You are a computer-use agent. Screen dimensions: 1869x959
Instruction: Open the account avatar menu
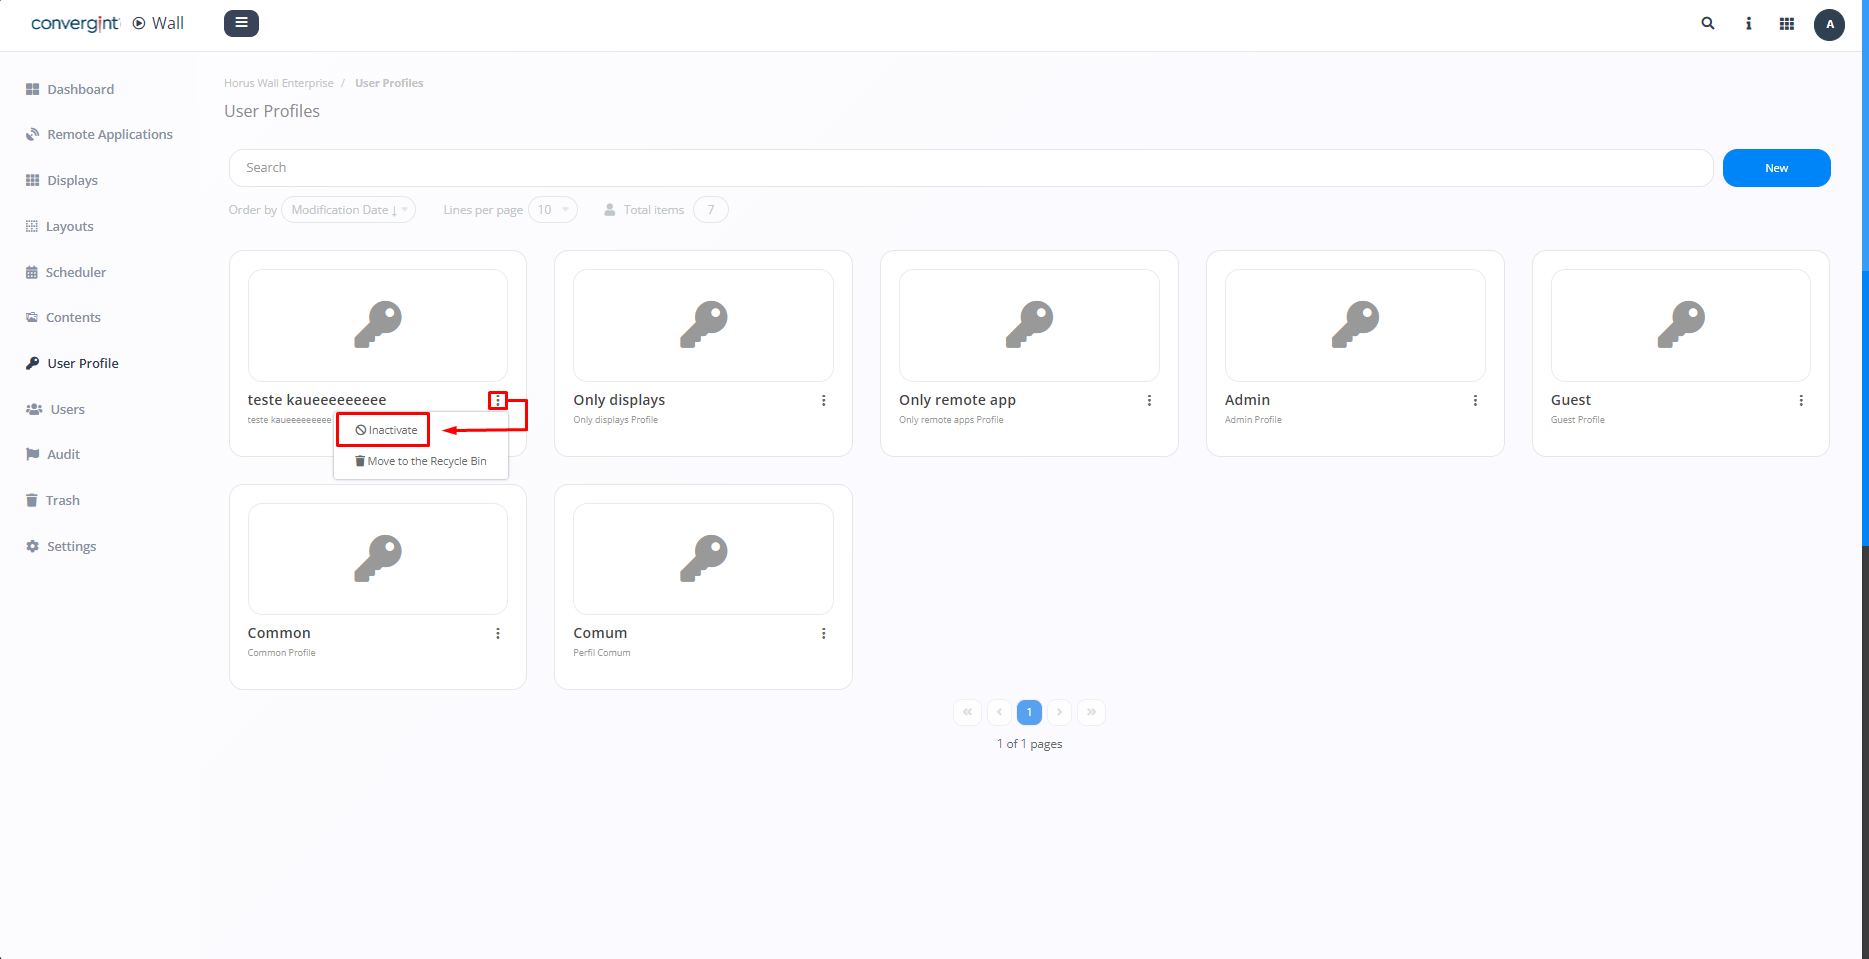(x=1829, y=25)
